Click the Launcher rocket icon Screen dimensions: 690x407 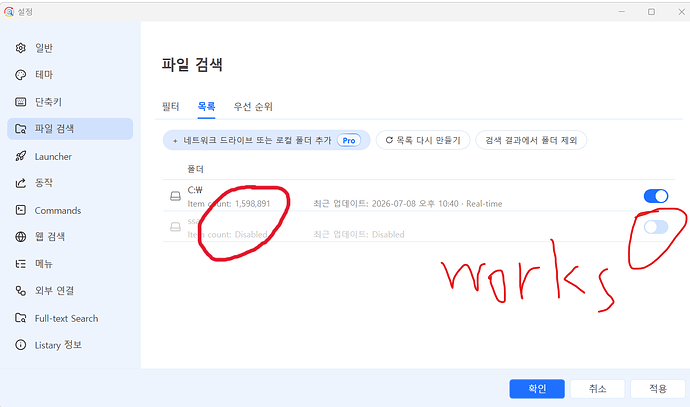coord(21,156)
